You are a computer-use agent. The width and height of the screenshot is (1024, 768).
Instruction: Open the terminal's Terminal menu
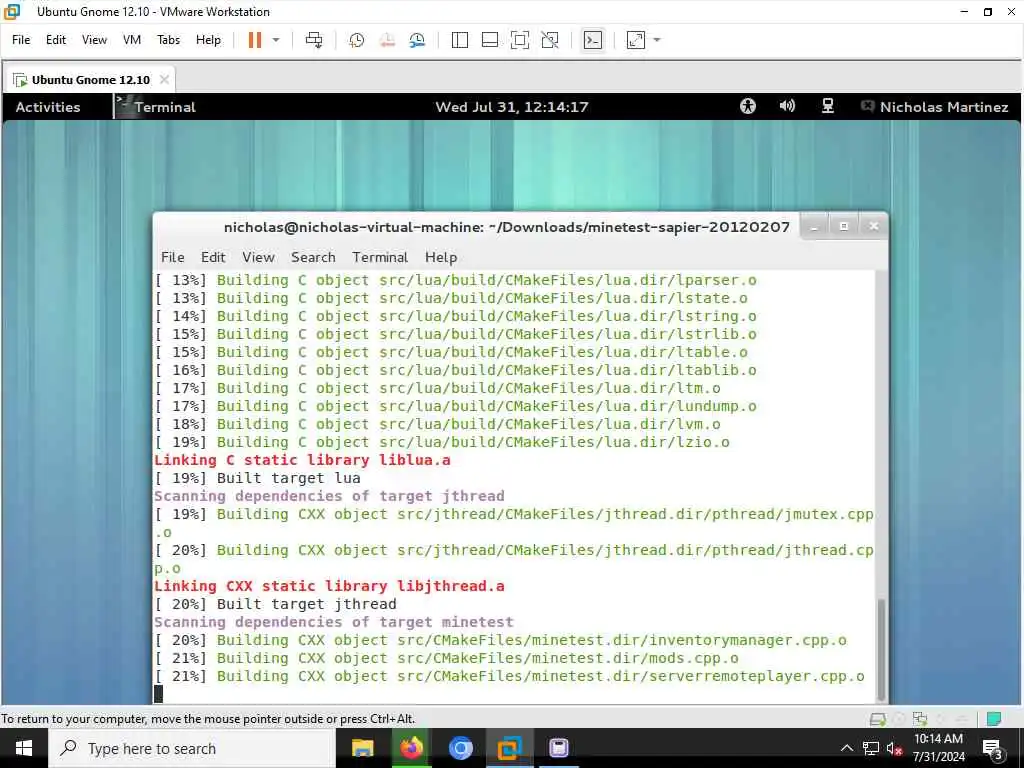[x=380, y=257]
